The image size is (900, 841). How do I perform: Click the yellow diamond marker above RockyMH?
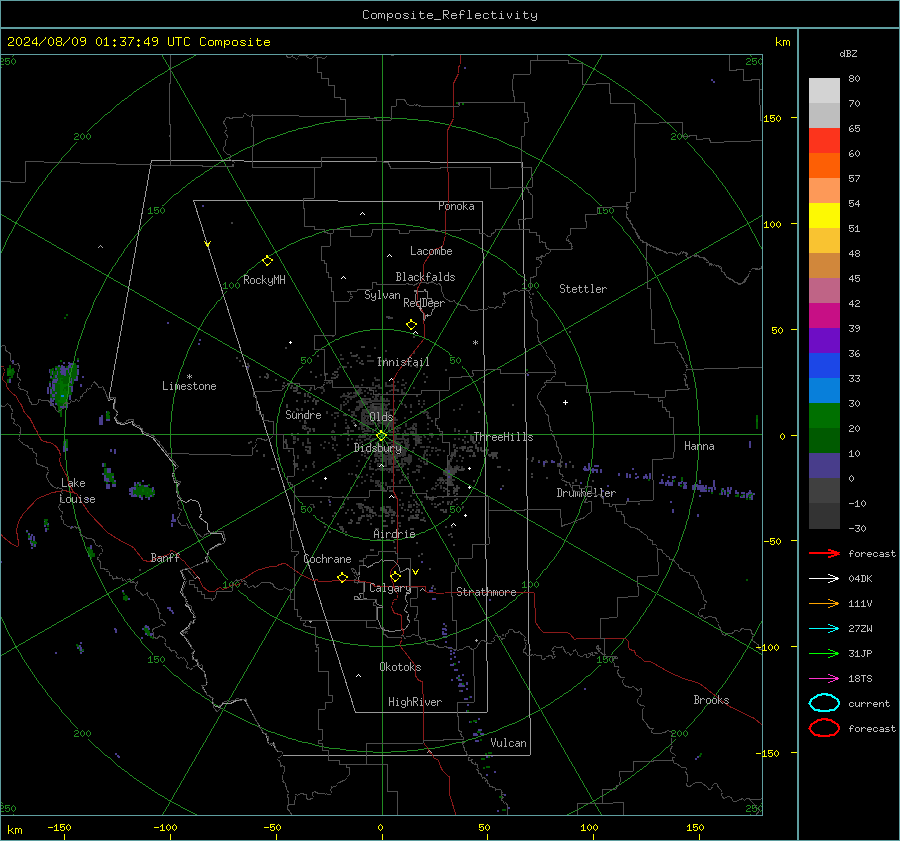[x=267, y=261]
